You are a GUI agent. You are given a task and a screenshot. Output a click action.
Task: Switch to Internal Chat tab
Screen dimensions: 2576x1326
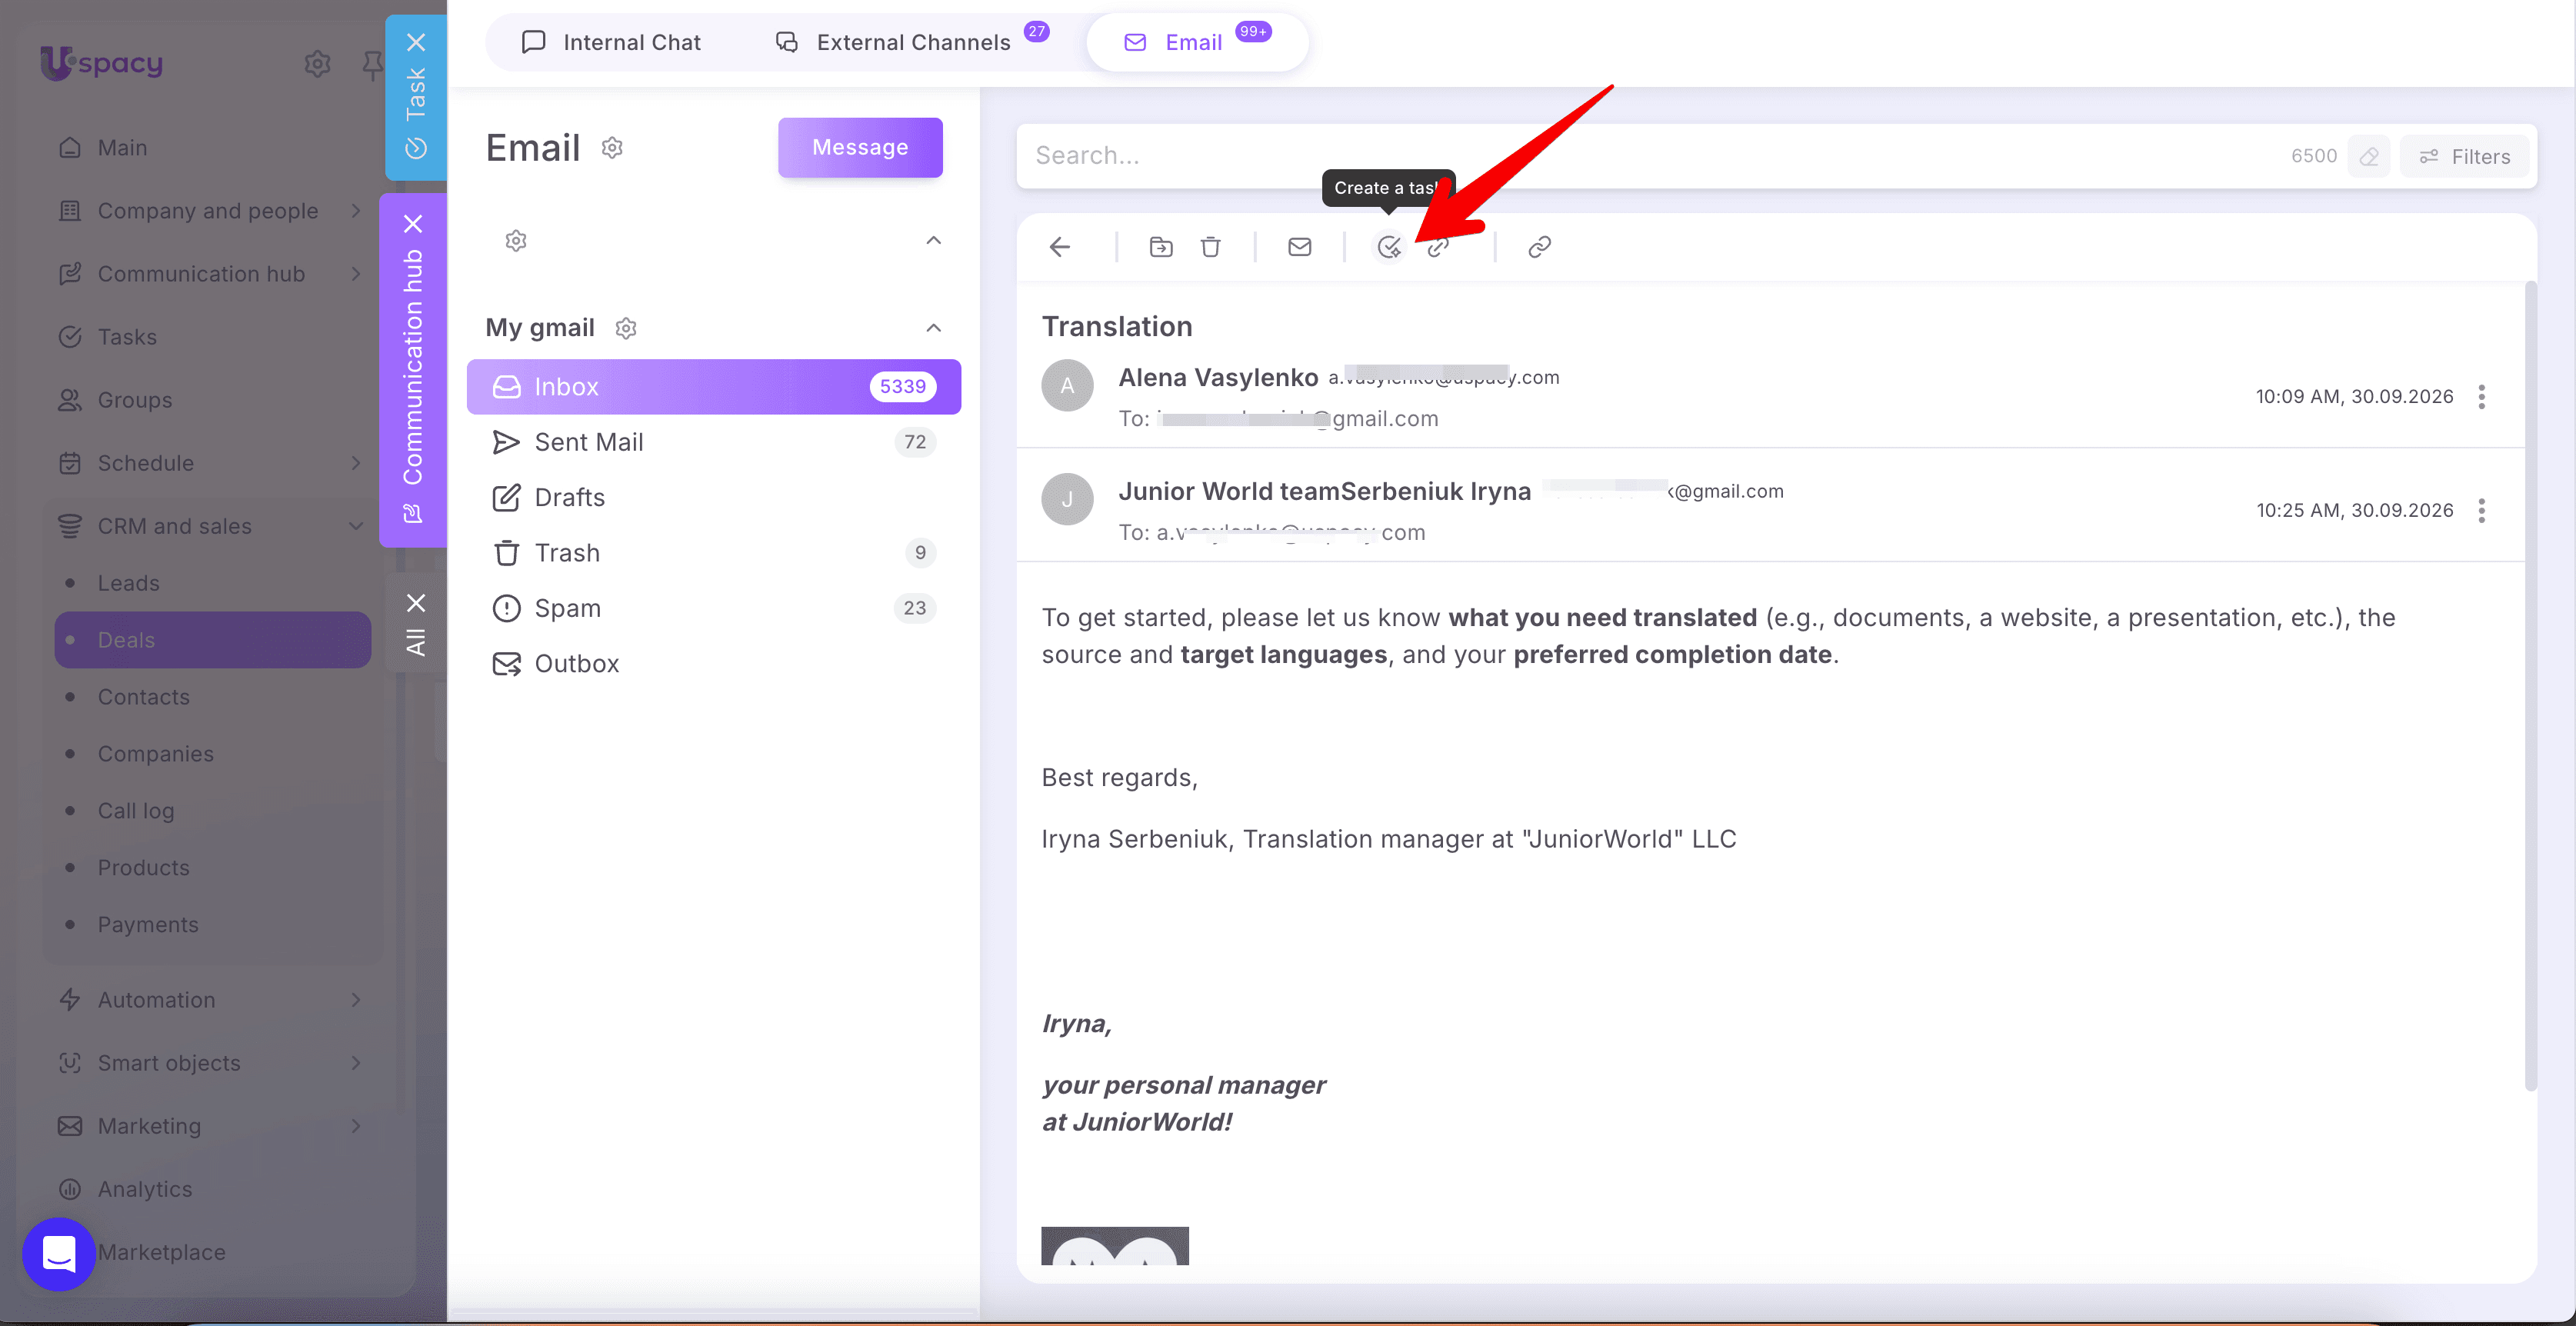coord(612,42)
